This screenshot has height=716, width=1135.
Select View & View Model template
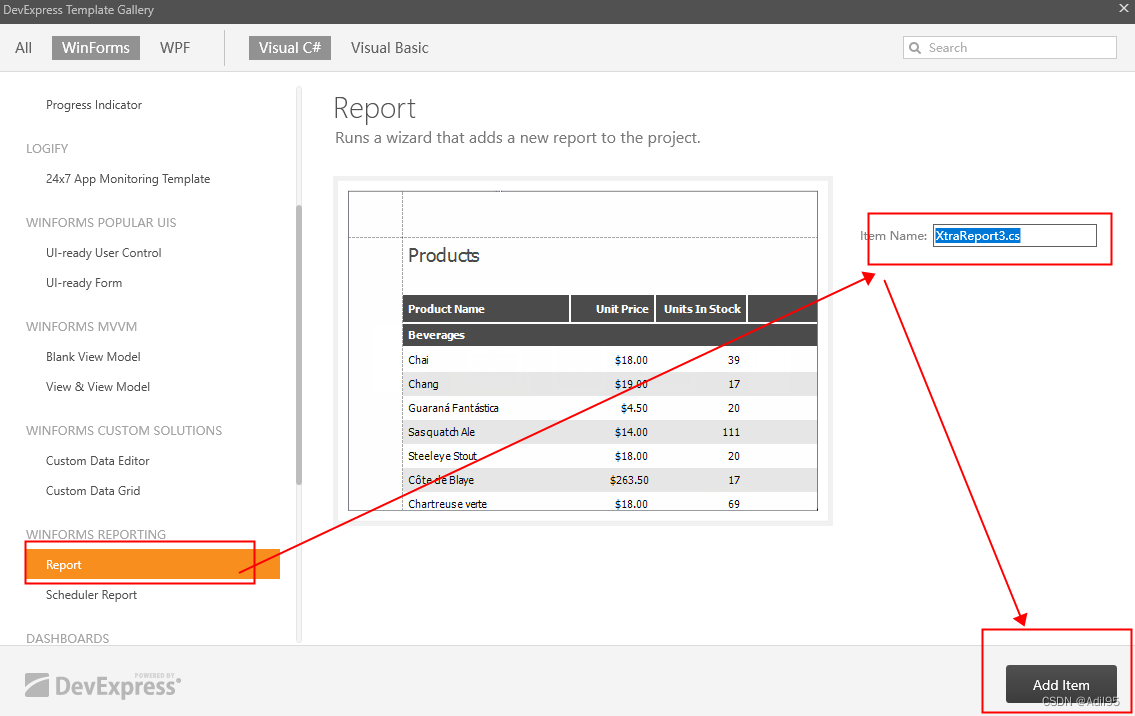pyautogui.click(x=98, y=387)
